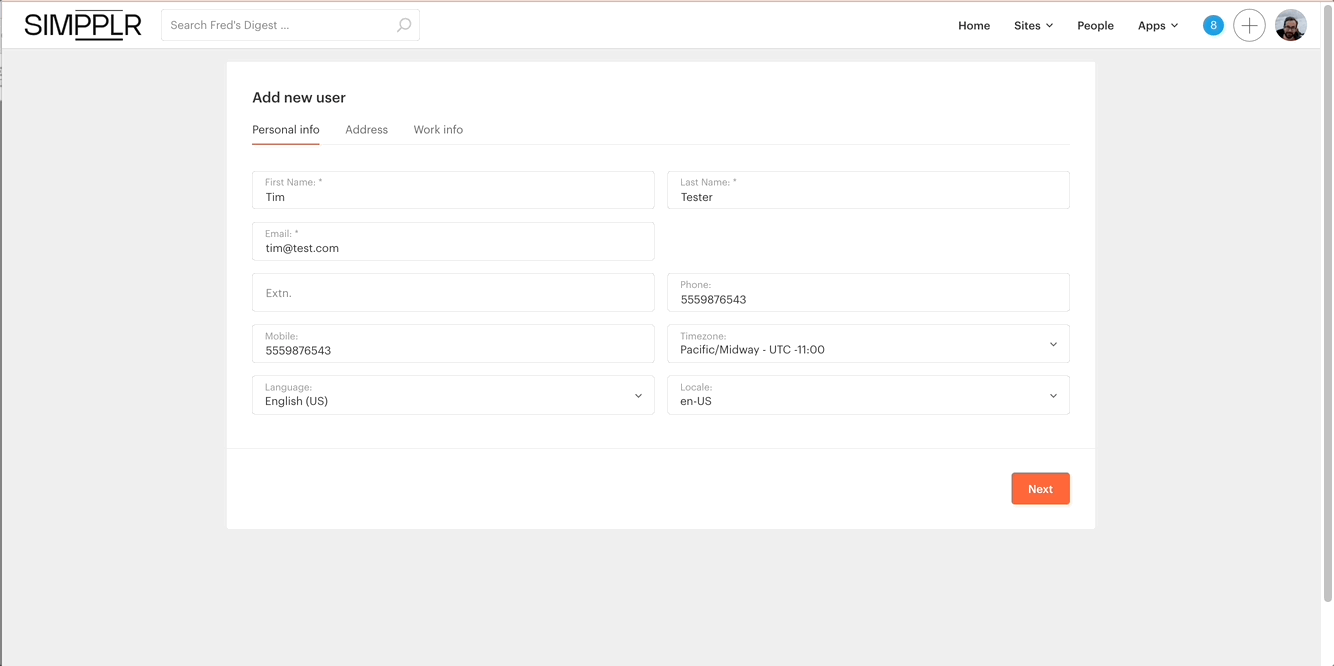The width and height of the screenshot is (1334, 666).
Task: Open the Locale dropdown
Action: 868,395
